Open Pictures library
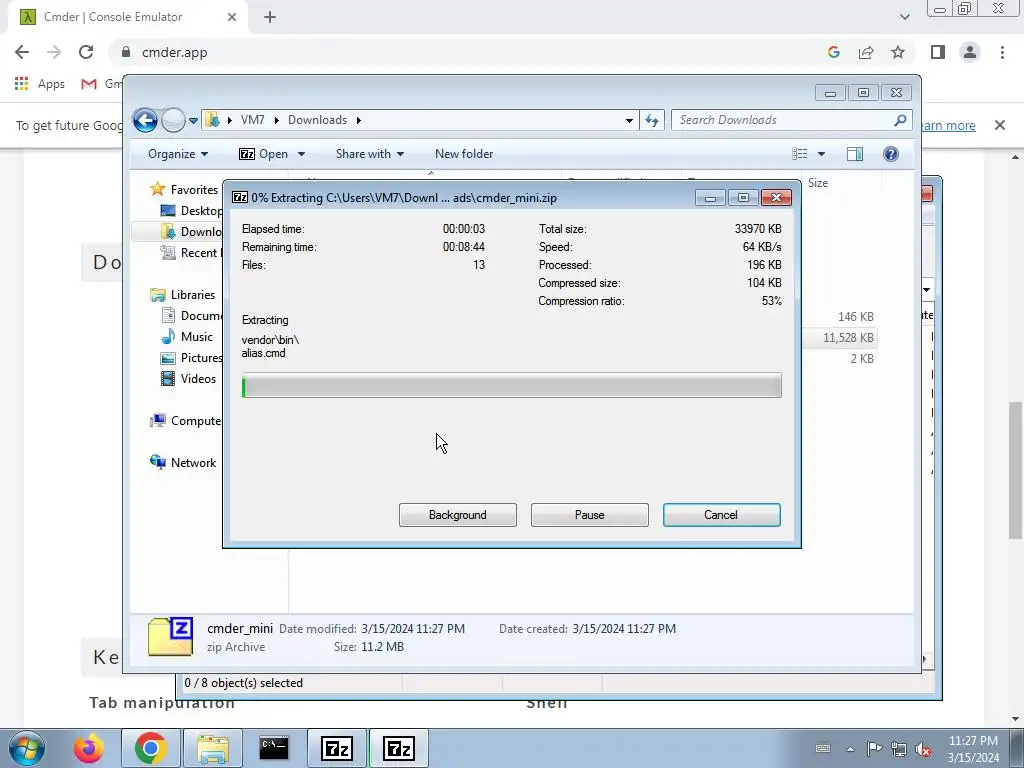Screen dimensions: 1024x768 click(191, 358)
